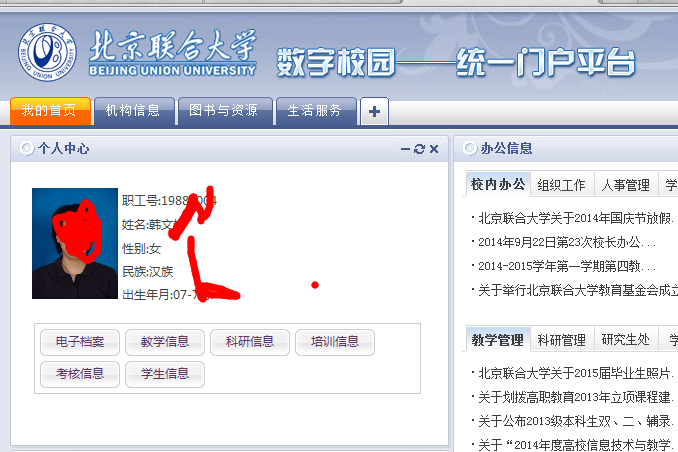
Task: Click the 个人中心 panel header icon
Action: coord(27,148)
